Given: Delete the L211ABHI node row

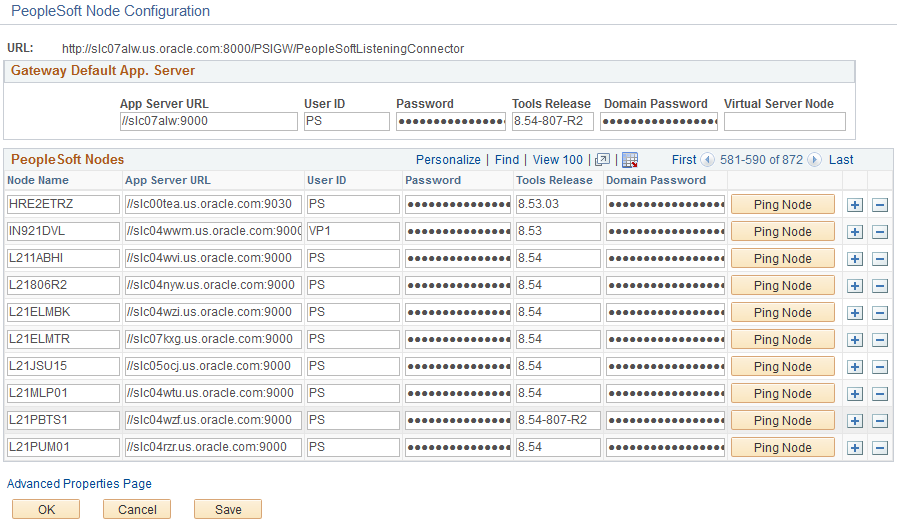Looking at the screenshot, I should pyautogui.click(x=880, y=259).
